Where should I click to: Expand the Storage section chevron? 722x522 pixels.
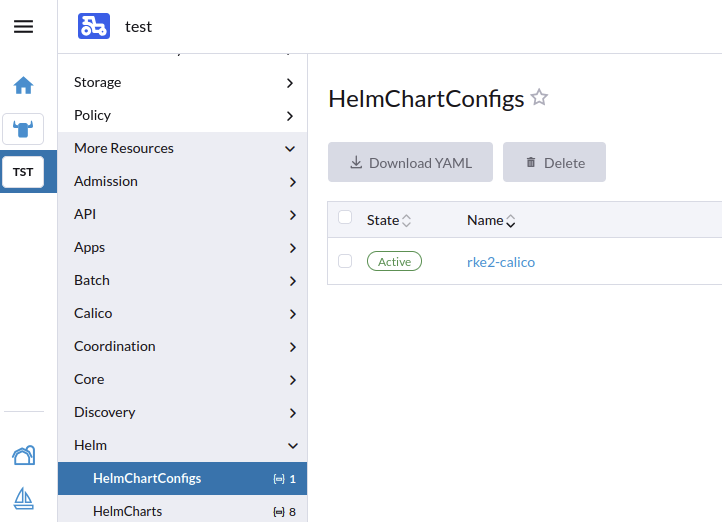pos(290,83)
